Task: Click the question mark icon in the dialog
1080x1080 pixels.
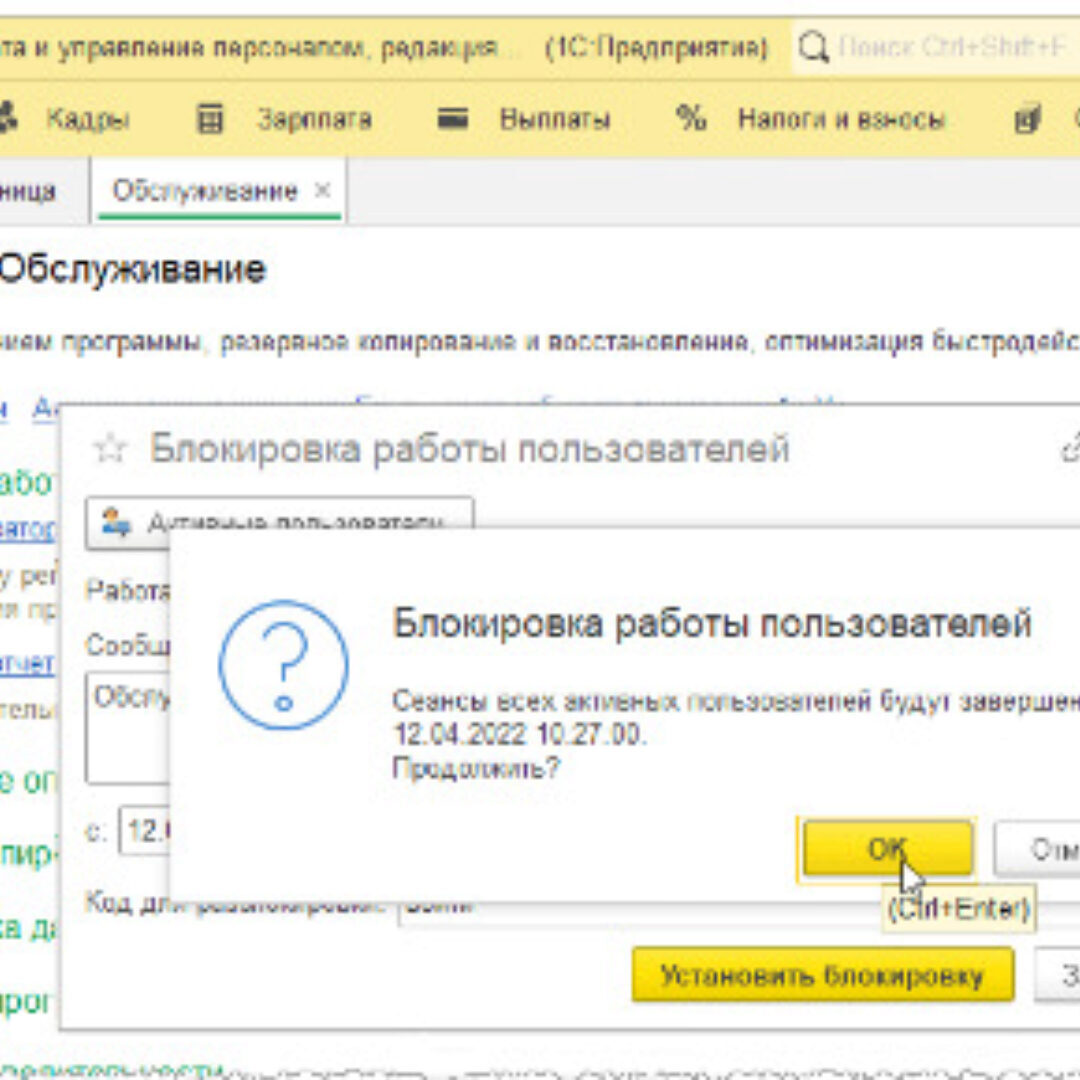Action: click(x=283, y=665)
